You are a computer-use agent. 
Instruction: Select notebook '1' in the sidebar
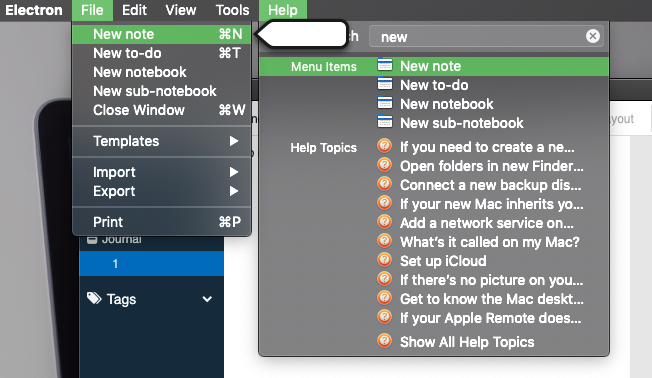click(x=151, y=264)
